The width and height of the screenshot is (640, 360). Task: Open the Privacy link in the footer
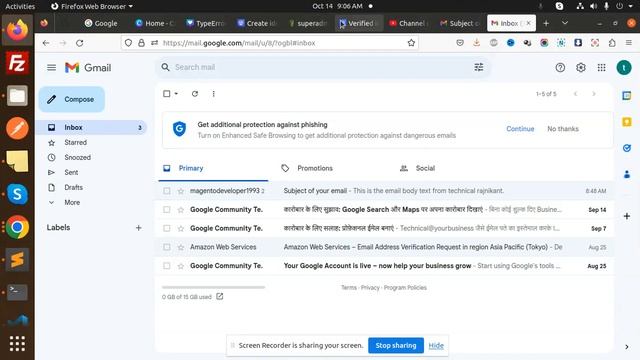tap(370, 288)
